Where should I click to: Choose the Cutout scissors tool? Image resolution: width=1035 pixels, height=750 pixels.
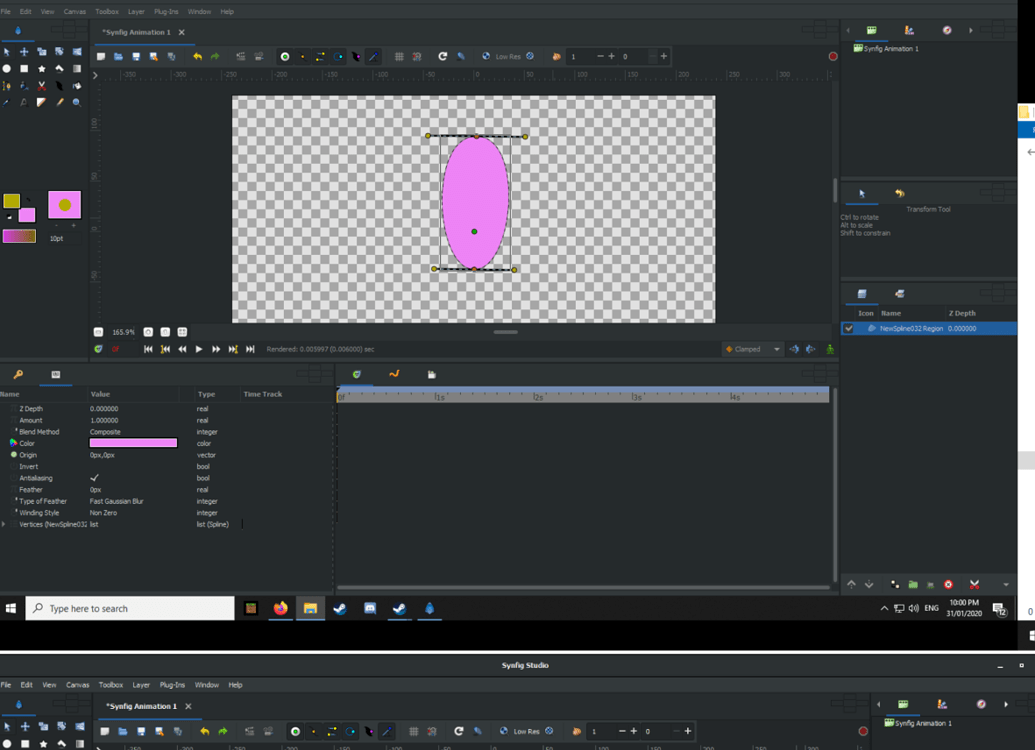[42, 86]
